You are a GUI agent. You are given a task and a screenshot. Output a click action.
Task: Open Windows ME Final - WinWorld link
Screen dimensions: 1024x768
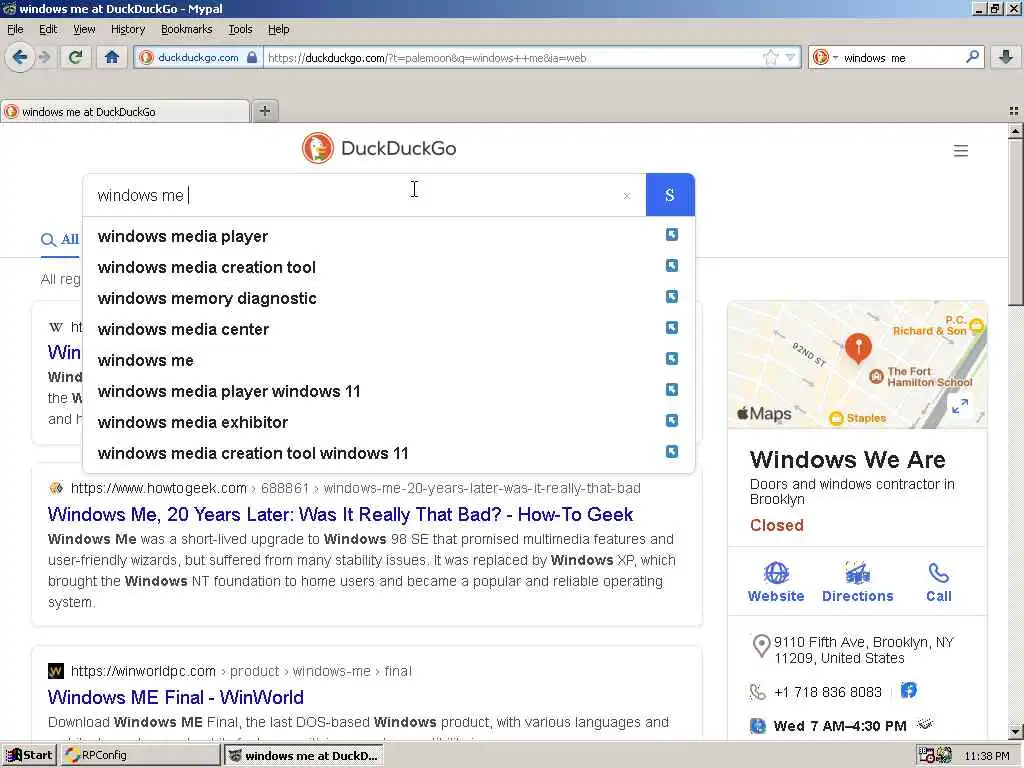(x=176, y=697)
